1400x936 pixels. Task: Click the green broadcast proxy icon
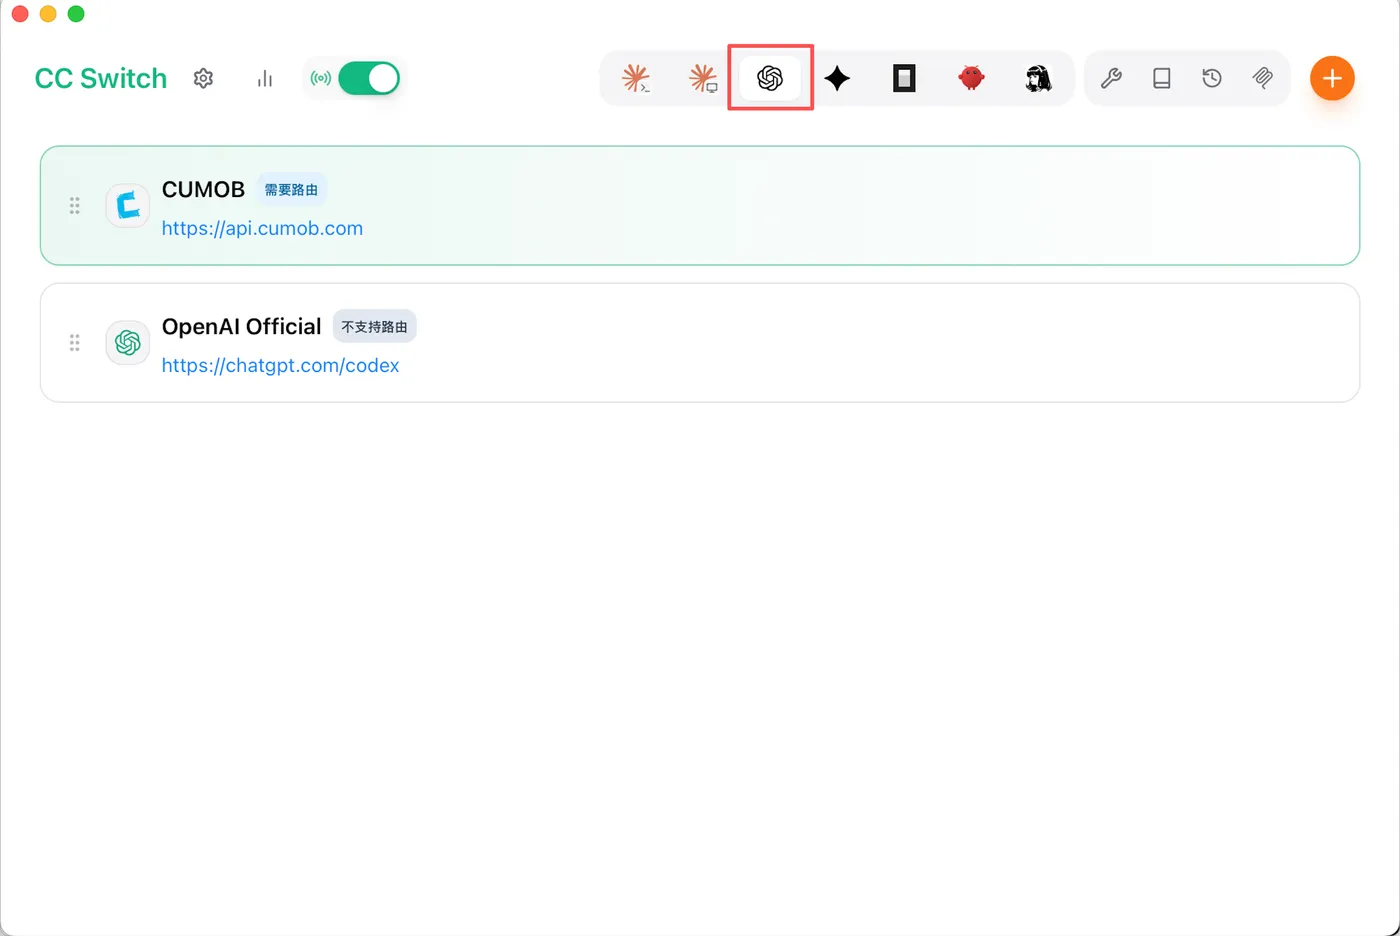[x=321, y=78]
